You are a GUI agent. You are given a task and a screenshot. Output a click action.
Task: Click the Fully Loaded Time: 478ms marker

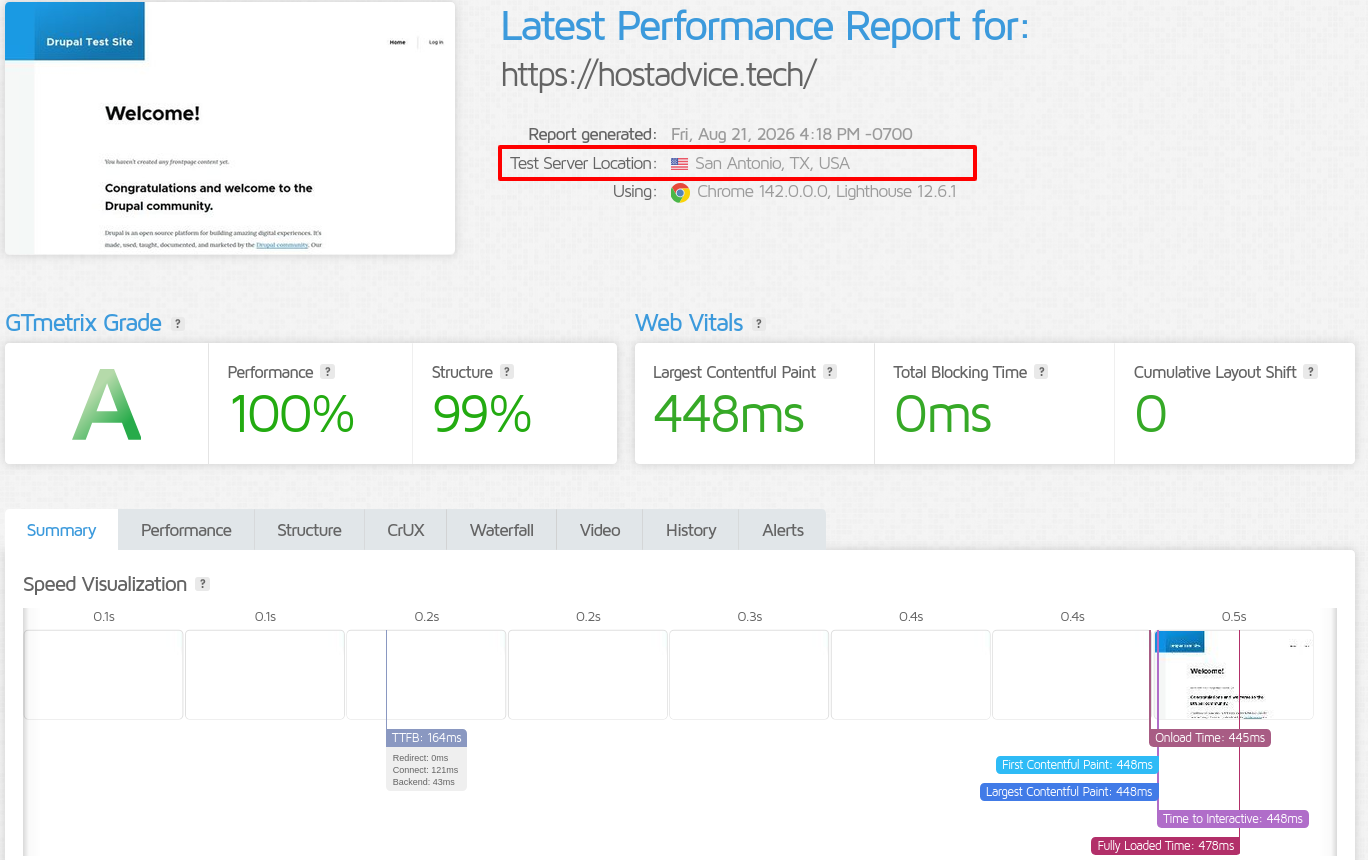point(1165,846)
